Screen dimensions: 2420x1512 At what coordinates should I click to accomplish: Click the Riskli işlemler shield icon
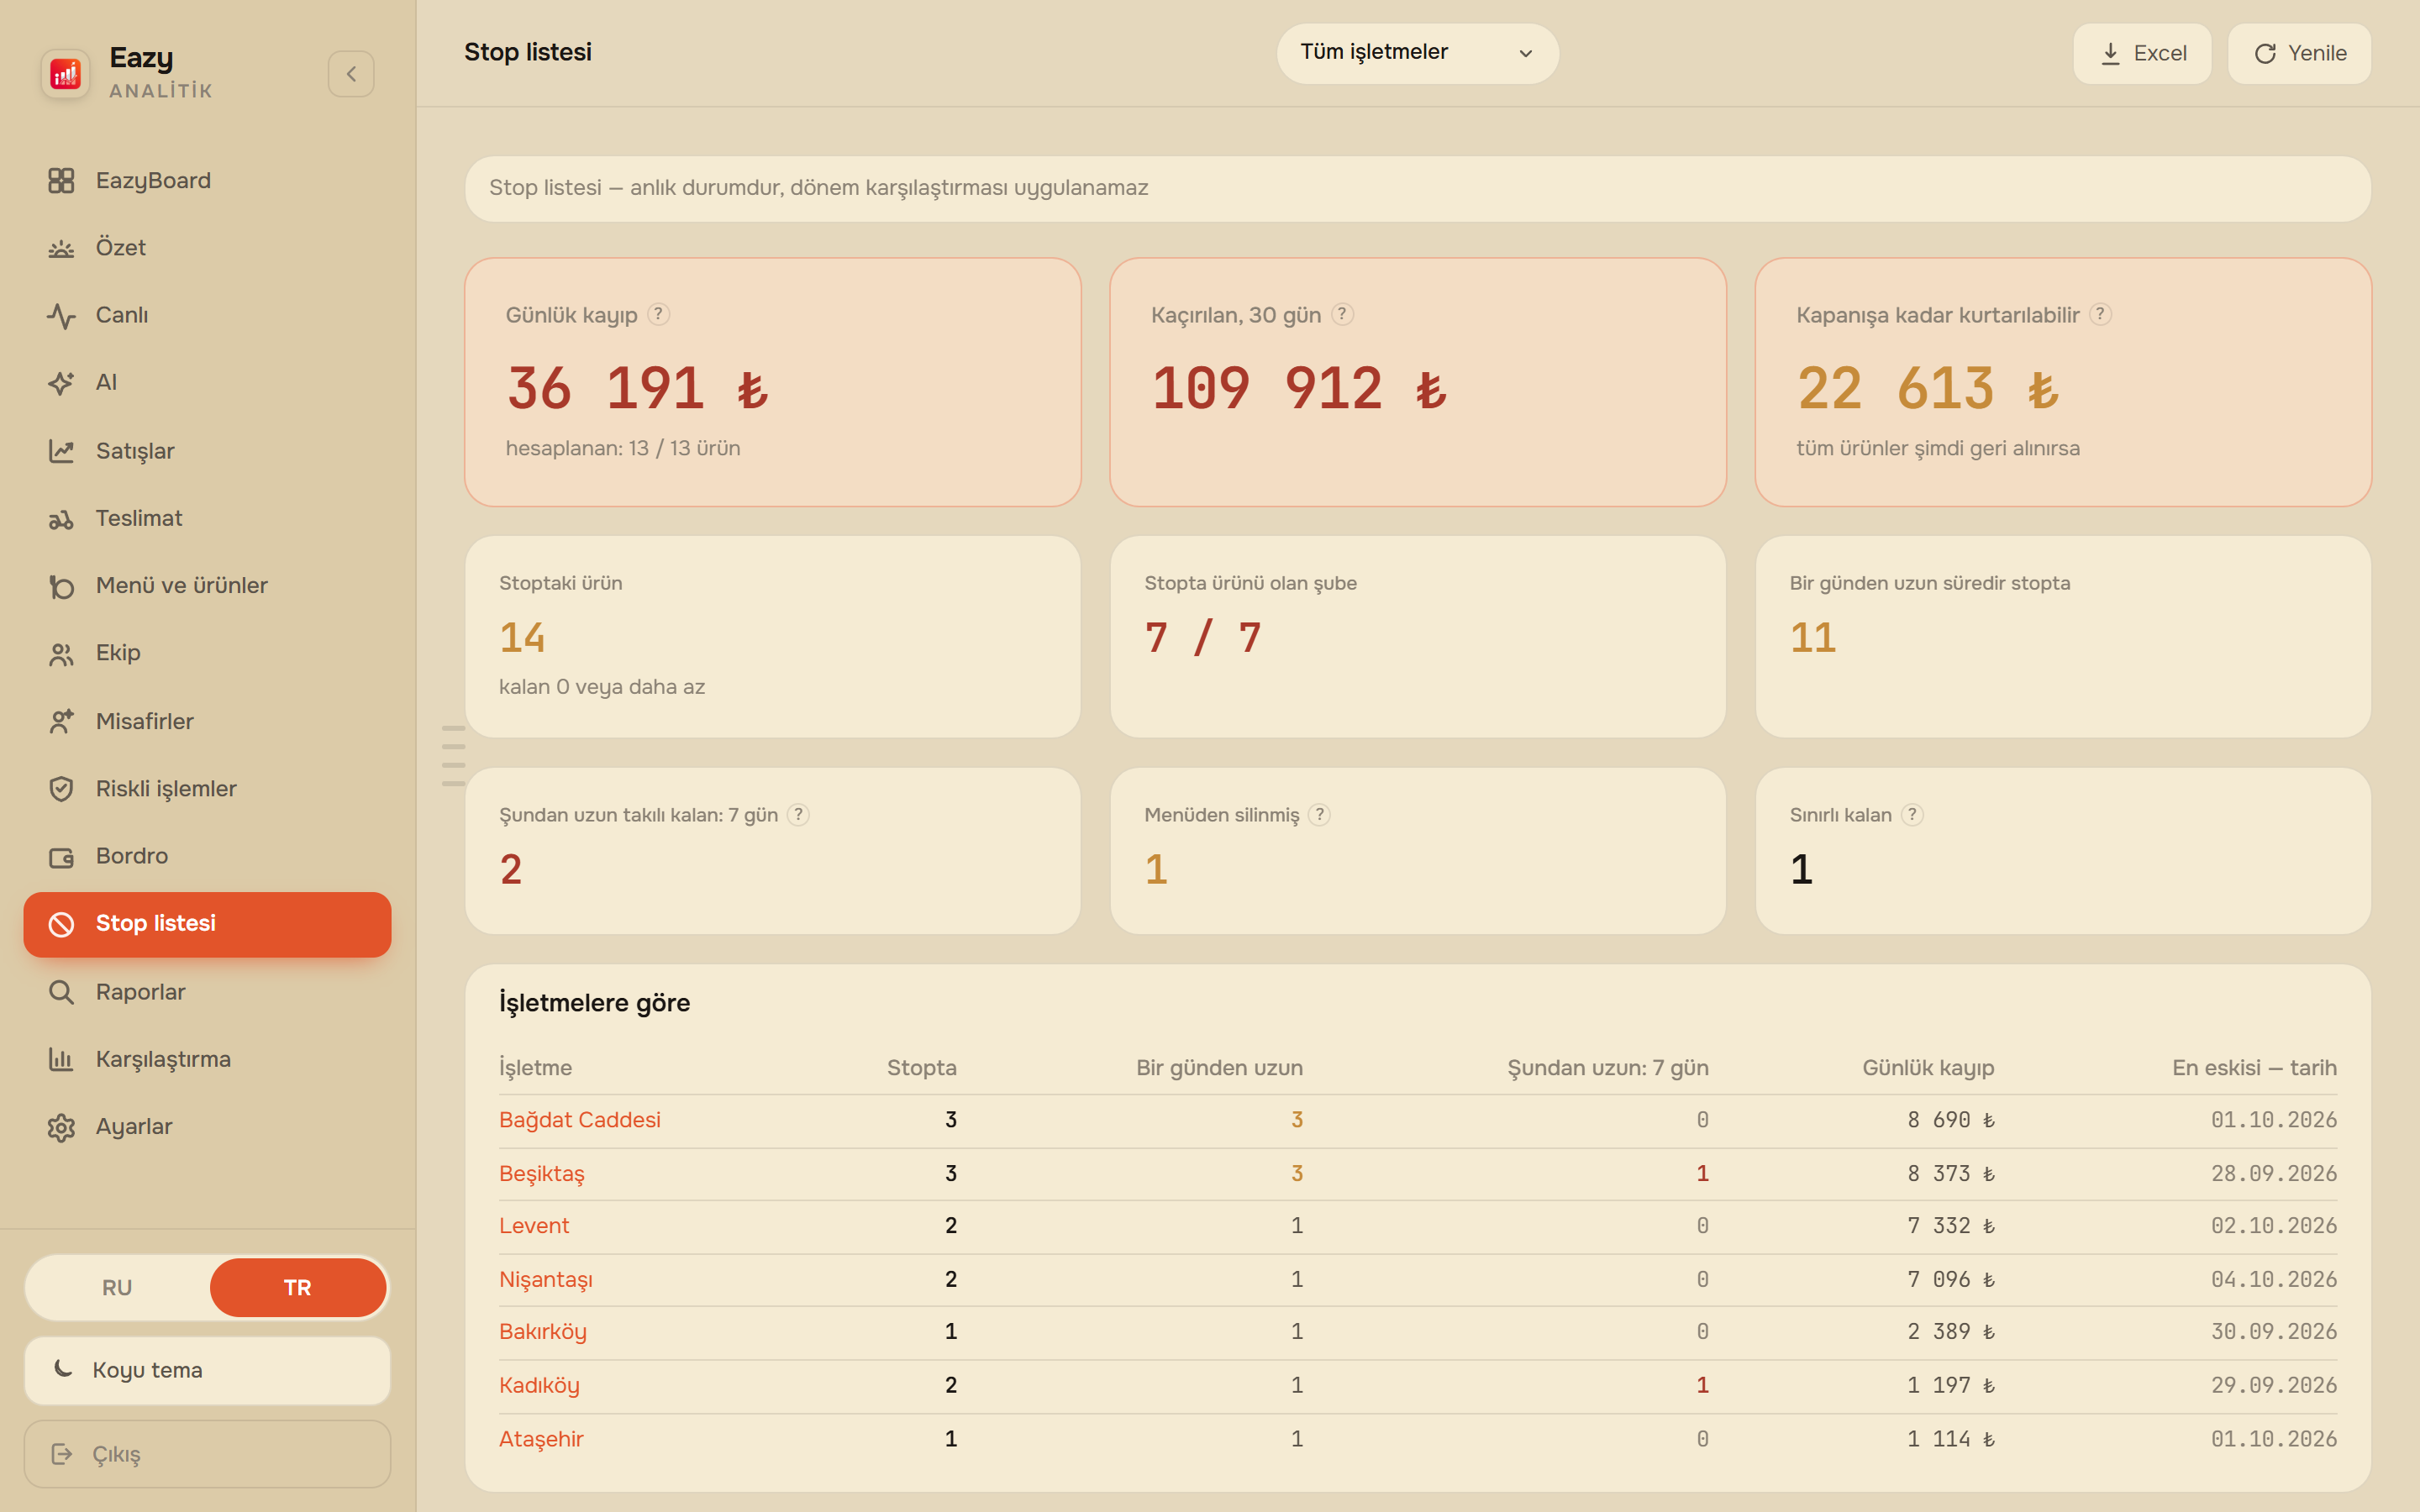[61, 789]
